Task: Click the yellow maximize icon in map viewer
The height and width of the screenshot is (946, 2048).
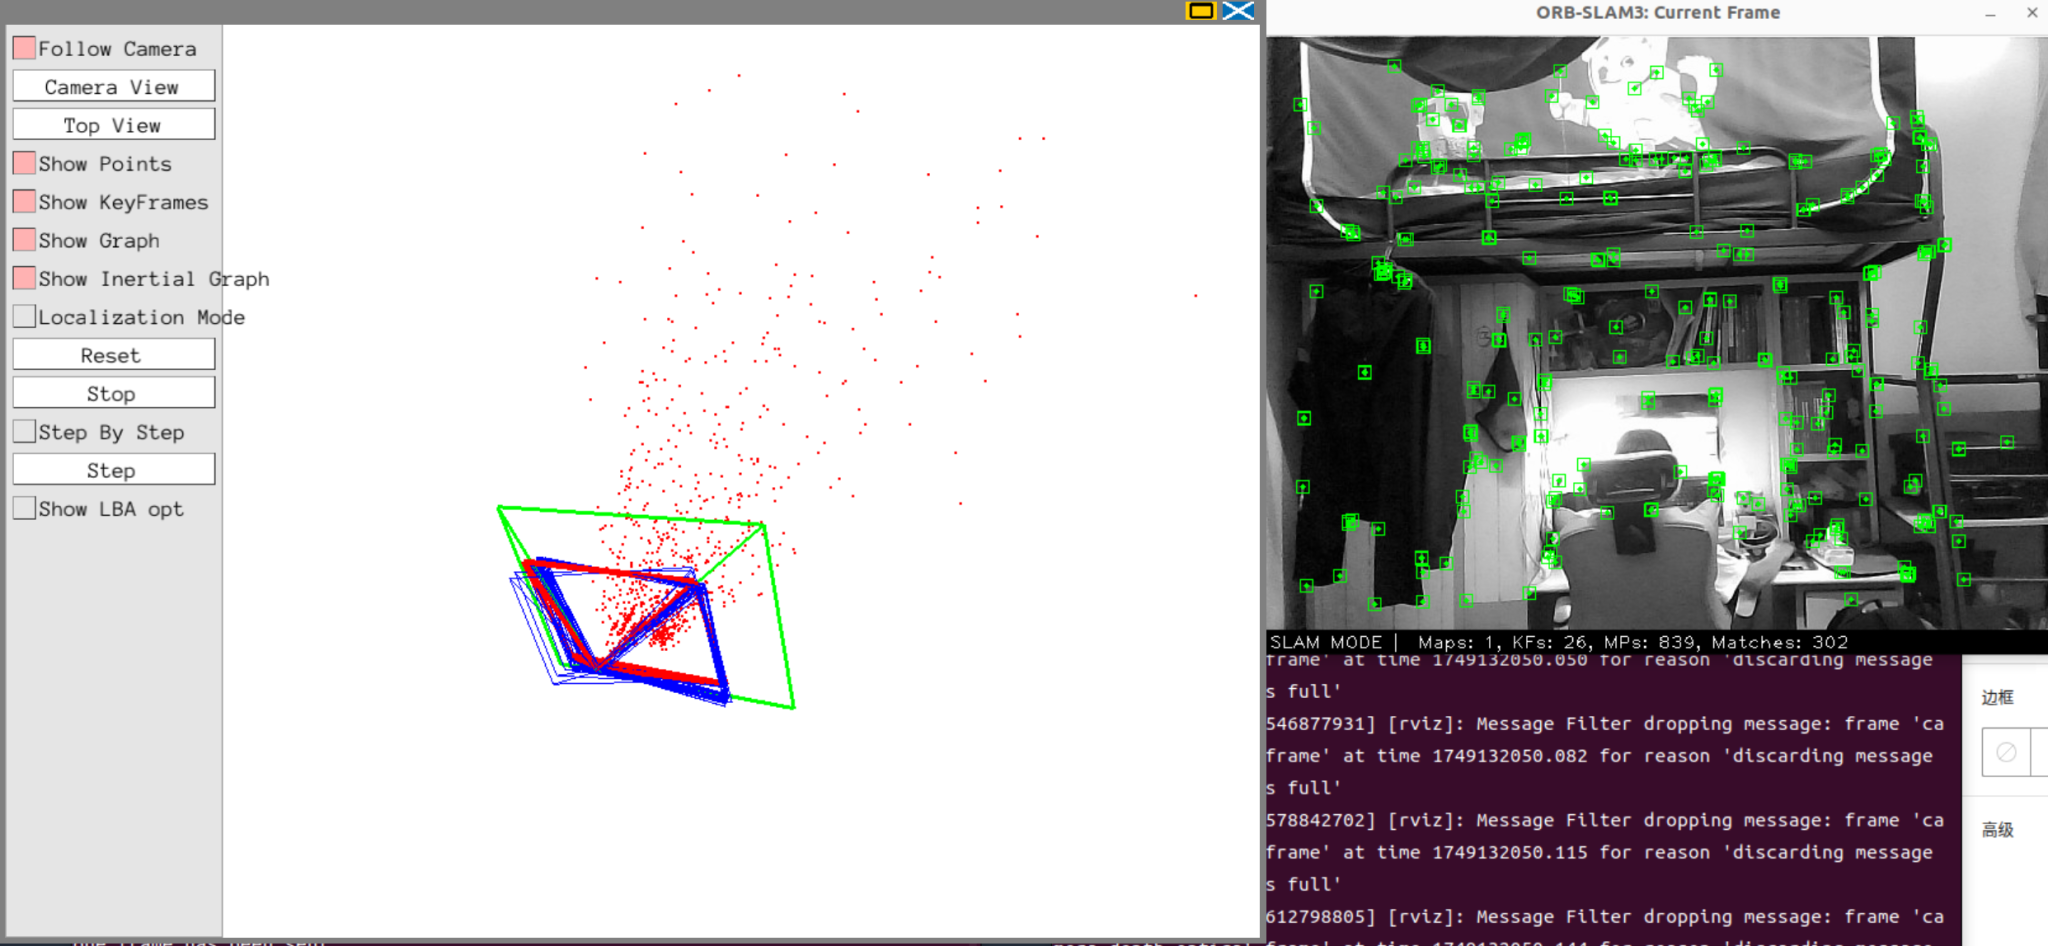Action: tap(1200, 11)
